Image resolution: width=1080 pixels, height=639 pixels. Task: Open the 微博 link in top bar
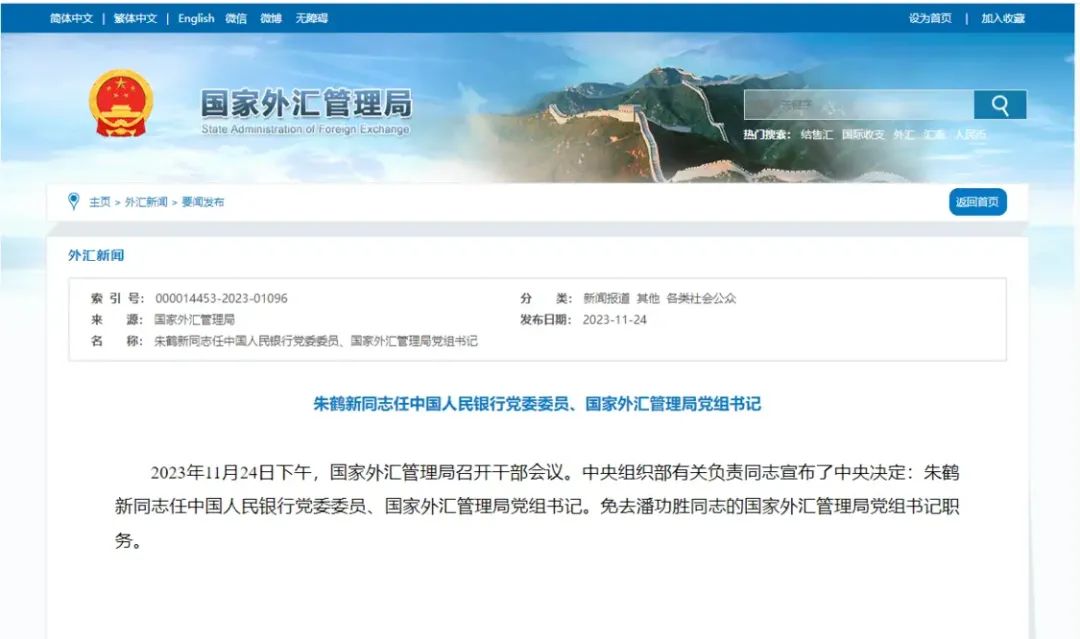271,19
